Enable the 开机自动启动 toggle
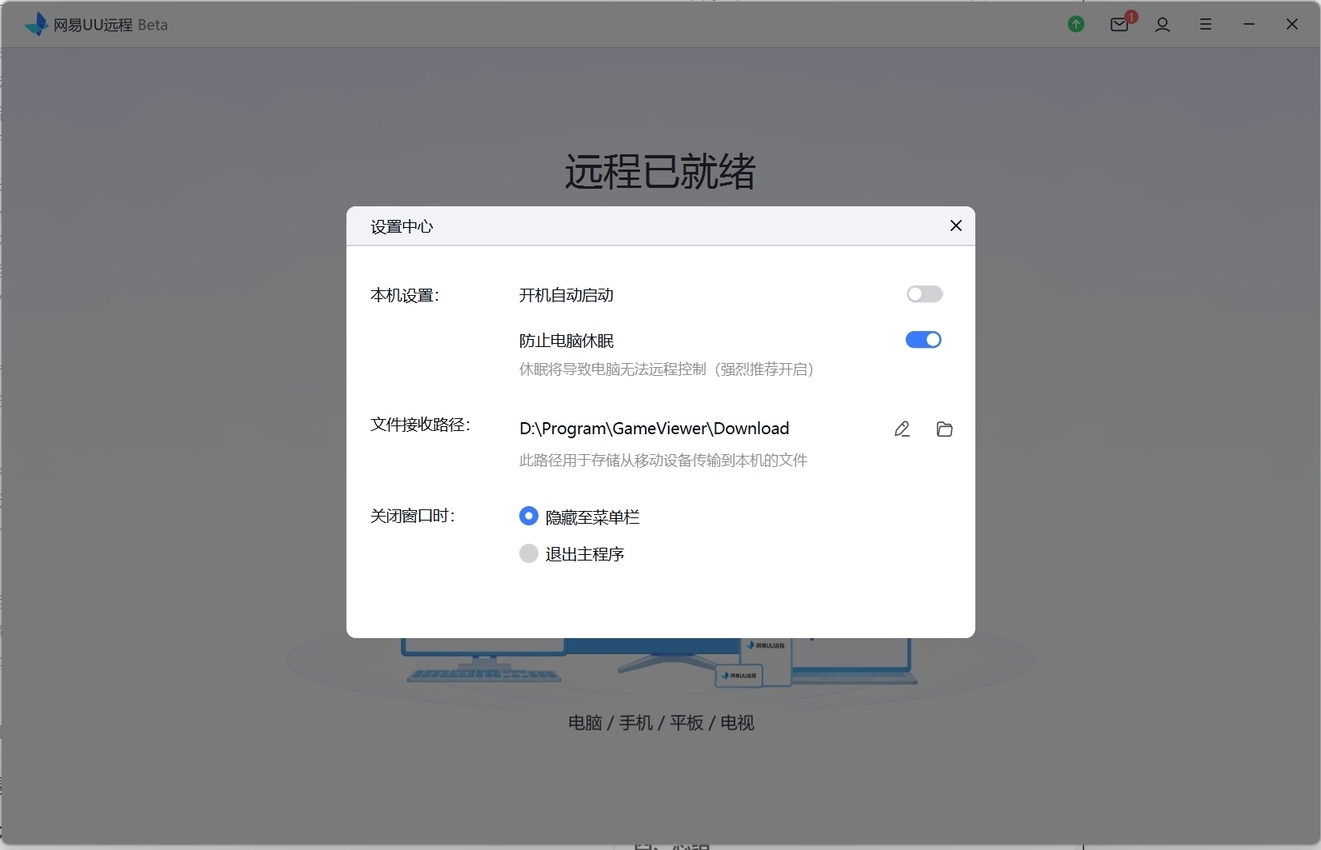1321x850 pixels. point(924,294)
